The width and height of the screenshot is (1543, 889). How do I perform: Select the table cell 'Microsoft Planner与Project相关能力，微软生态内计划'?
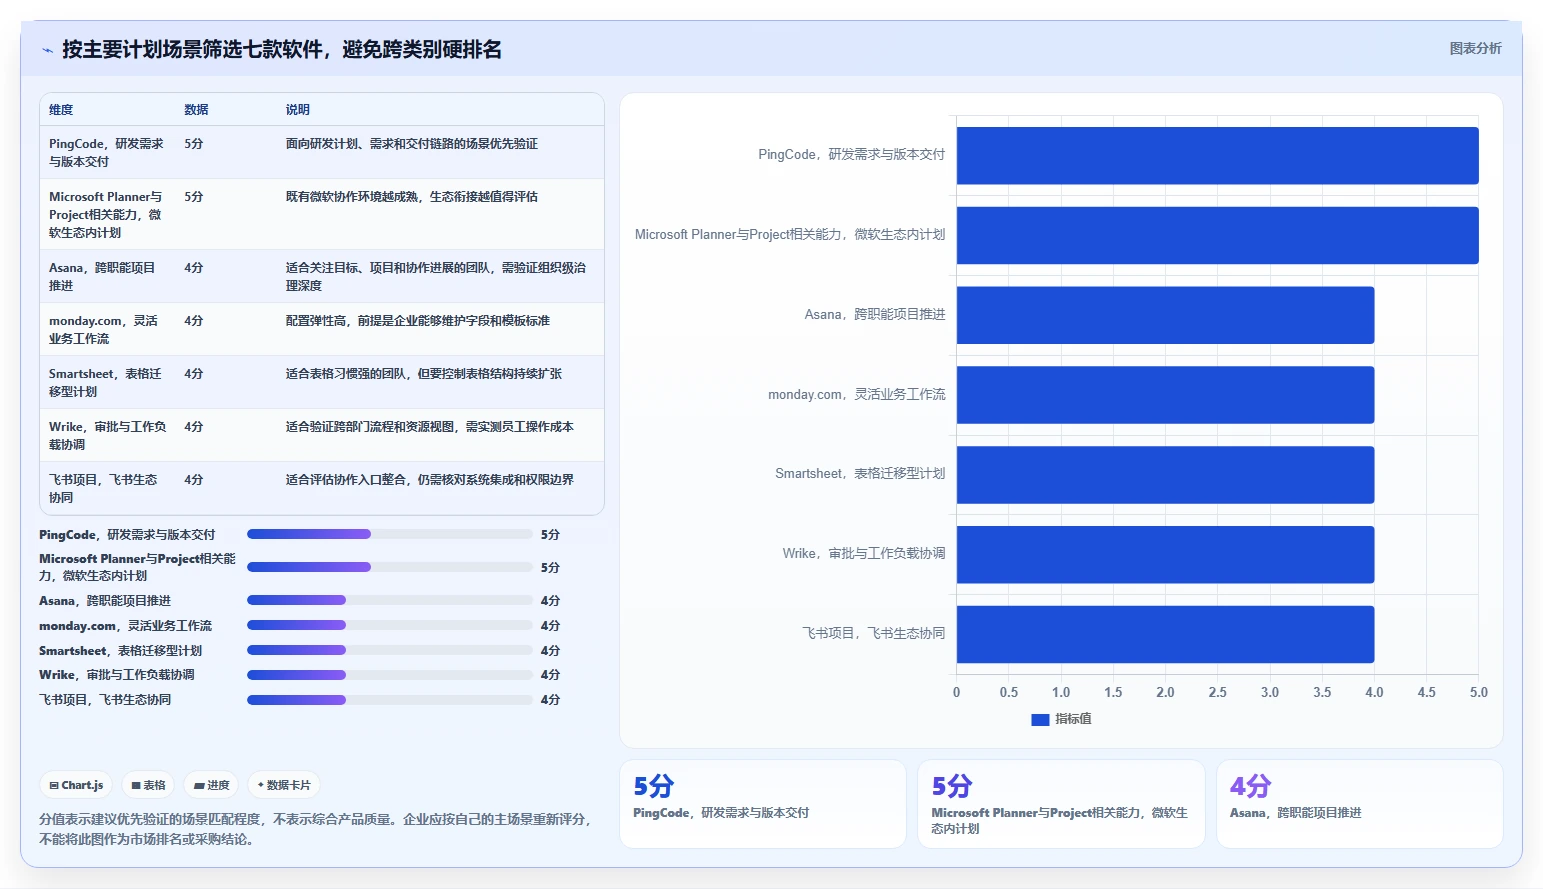click(x=107, y=214)
